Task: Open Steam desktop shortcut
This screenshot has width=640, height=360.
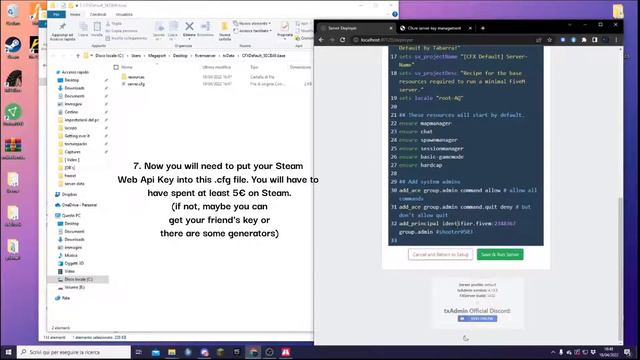Action: 13,48
